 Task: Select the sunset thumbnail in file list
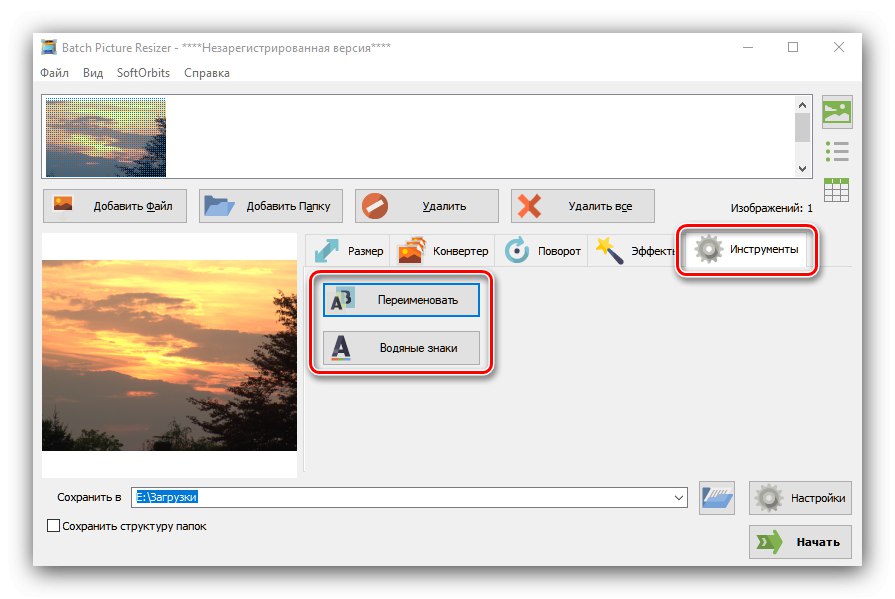tap(106, 137)
